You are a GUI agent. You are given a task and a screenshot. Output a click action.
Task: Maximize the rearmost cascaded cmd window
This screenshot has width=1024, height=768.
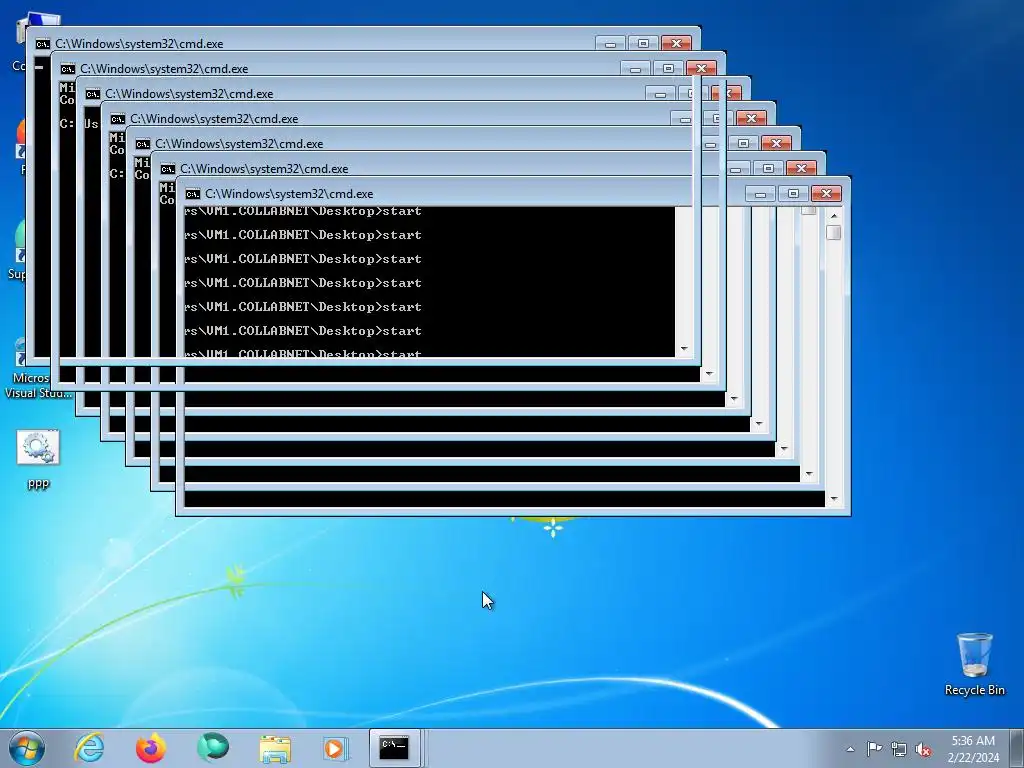(x=643, y=44)
